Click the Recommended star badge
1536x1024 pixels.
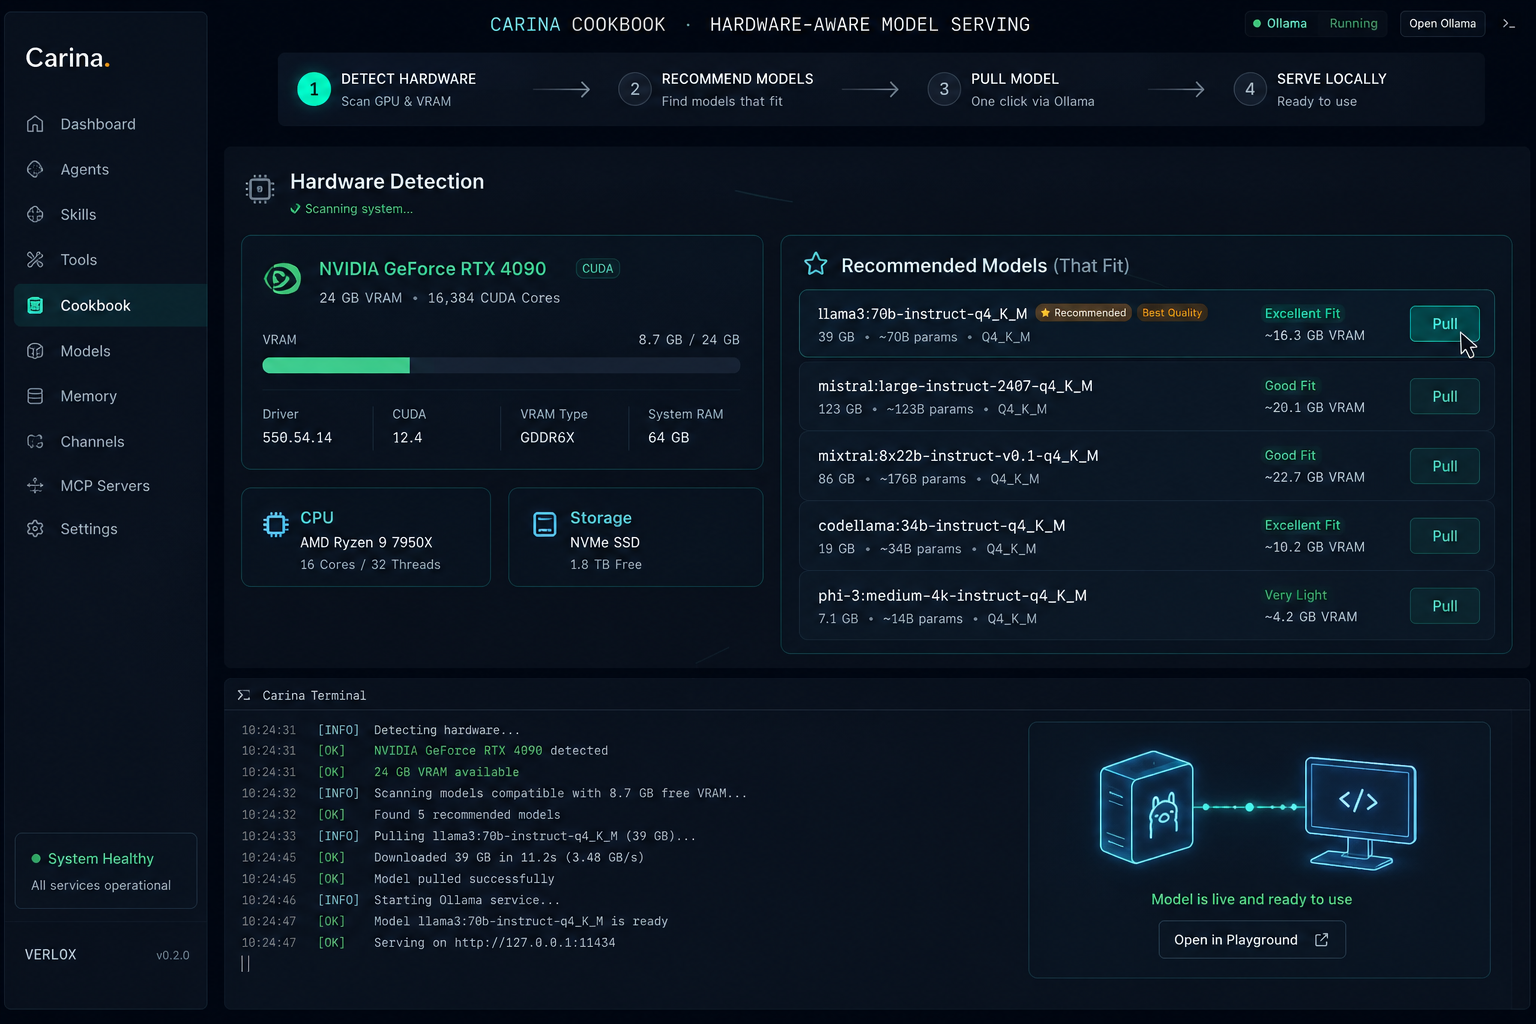(x=1083, y=313)
